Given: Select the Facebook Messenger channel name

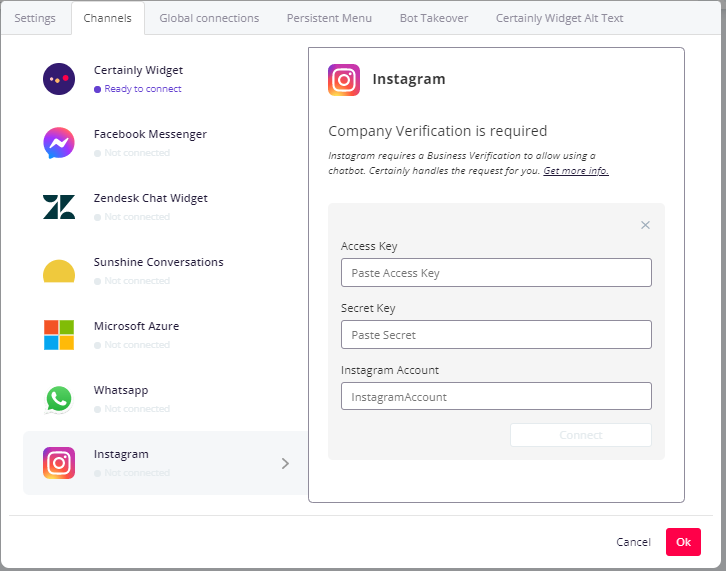Looking at the screenshot, I should tap(150, 134).
